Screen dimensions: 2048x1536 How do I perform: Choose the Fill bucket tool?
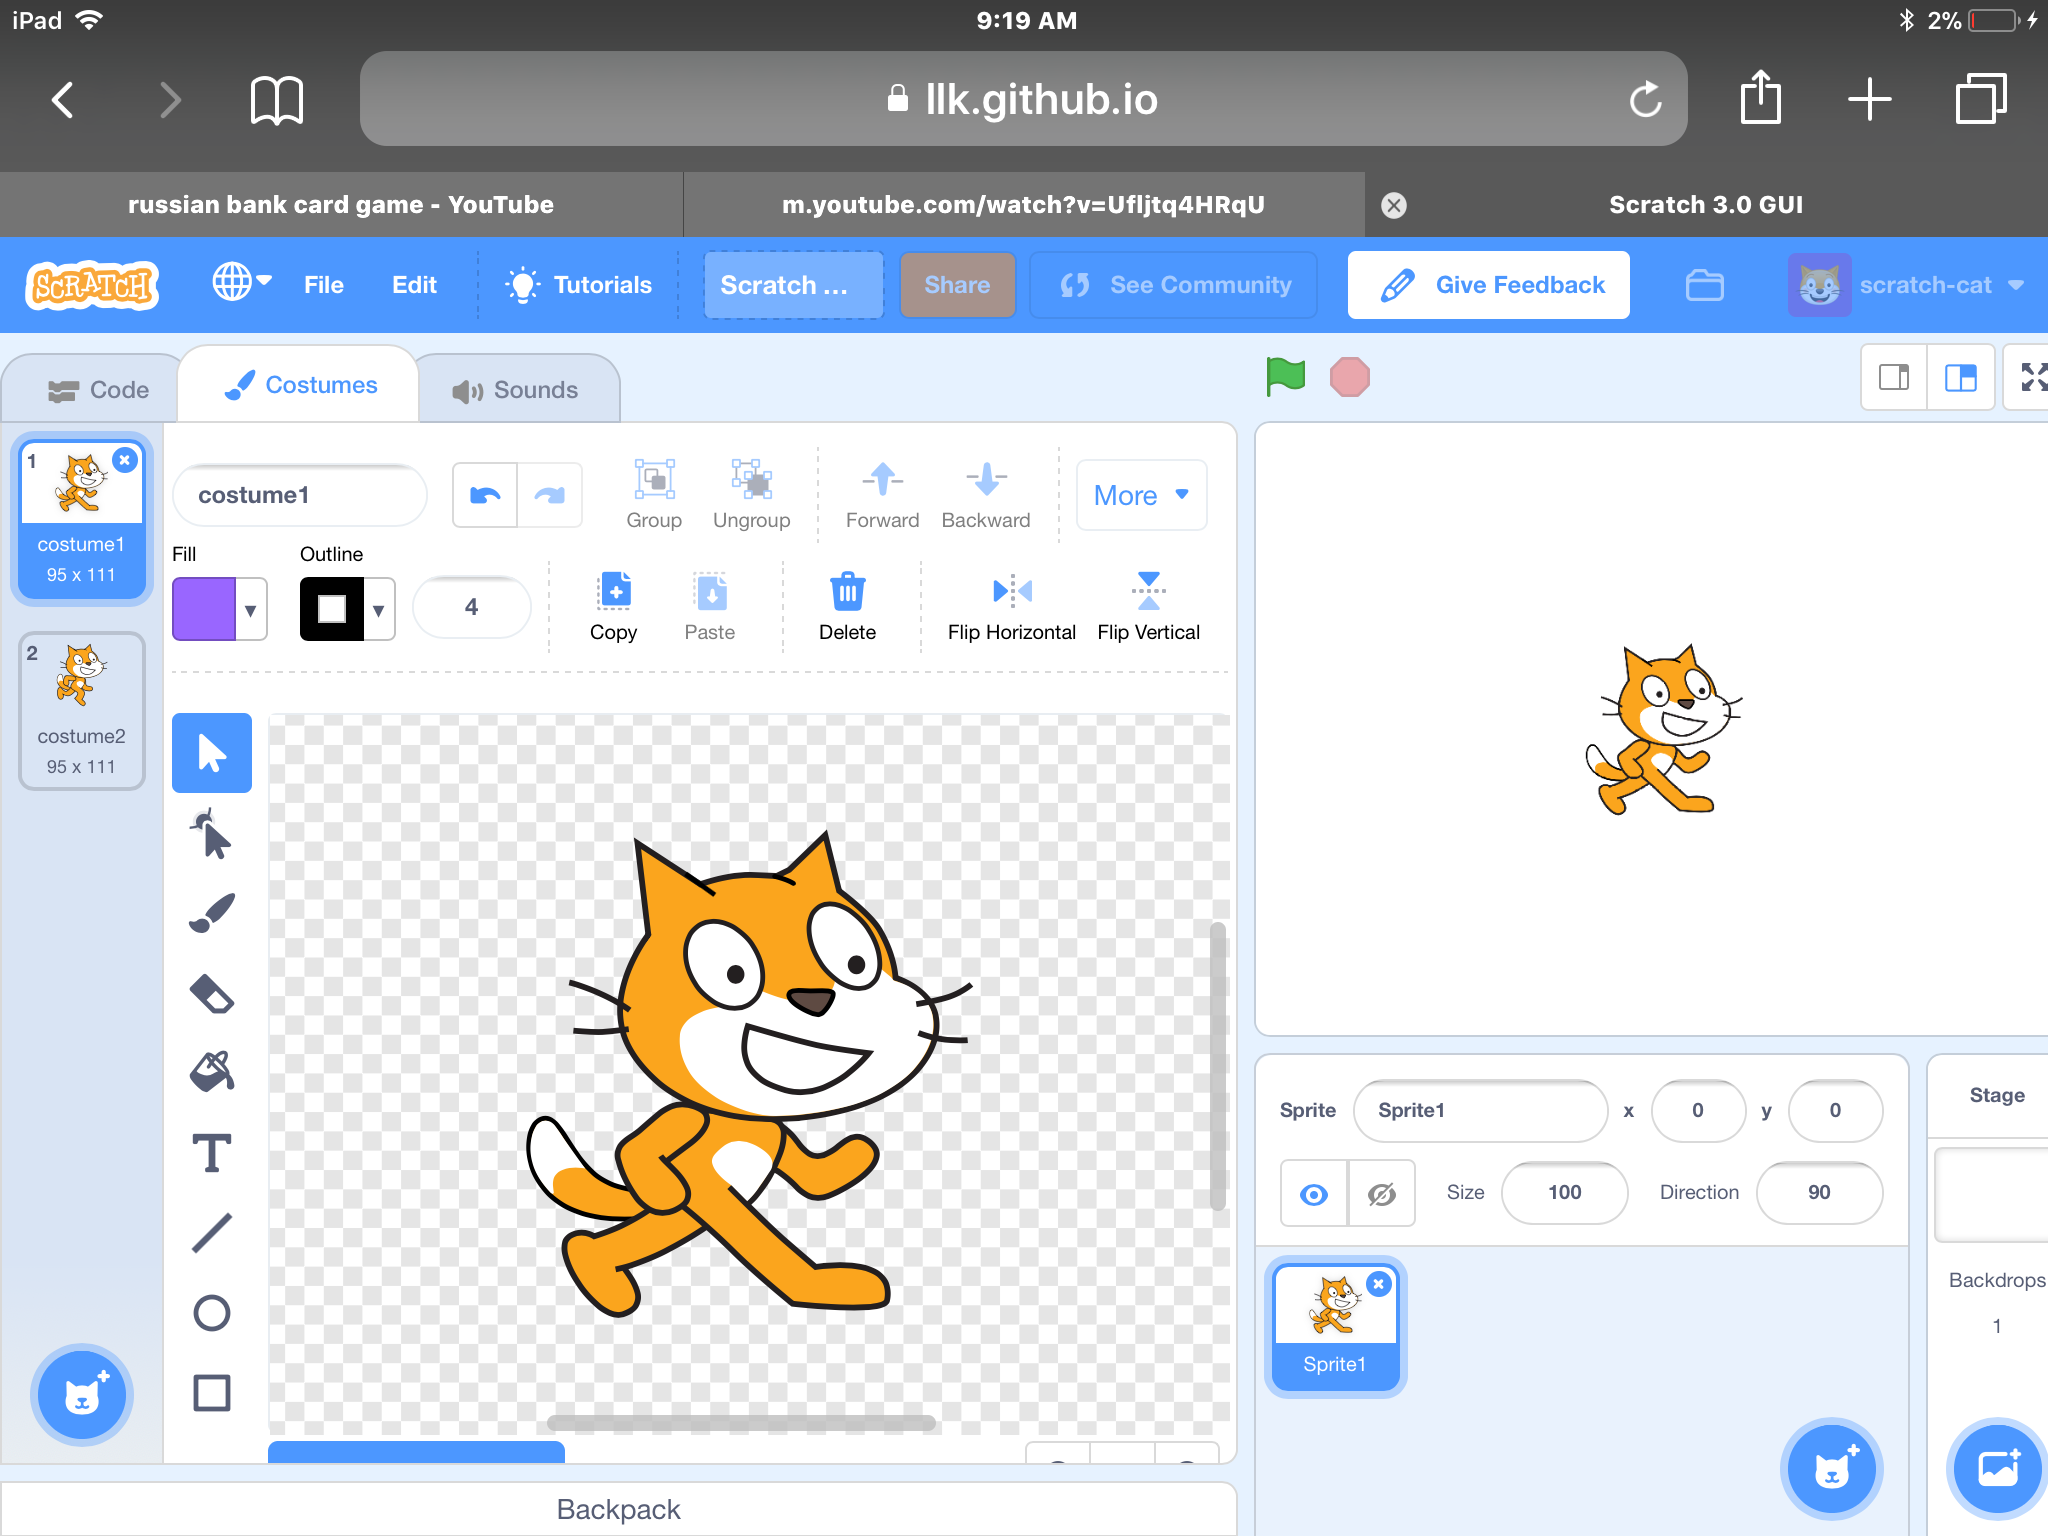pos(211,1072)
